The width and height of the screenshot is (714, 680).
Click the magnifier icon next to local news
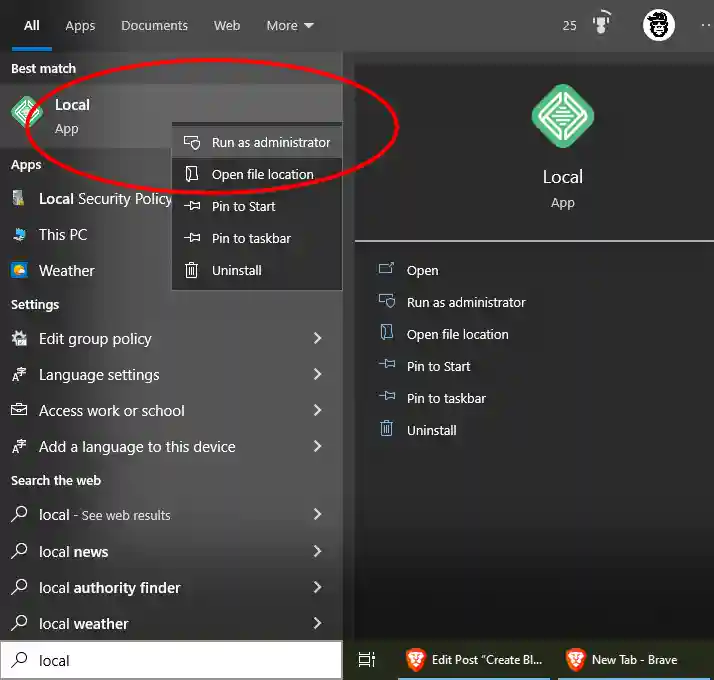tap(19, 551)
